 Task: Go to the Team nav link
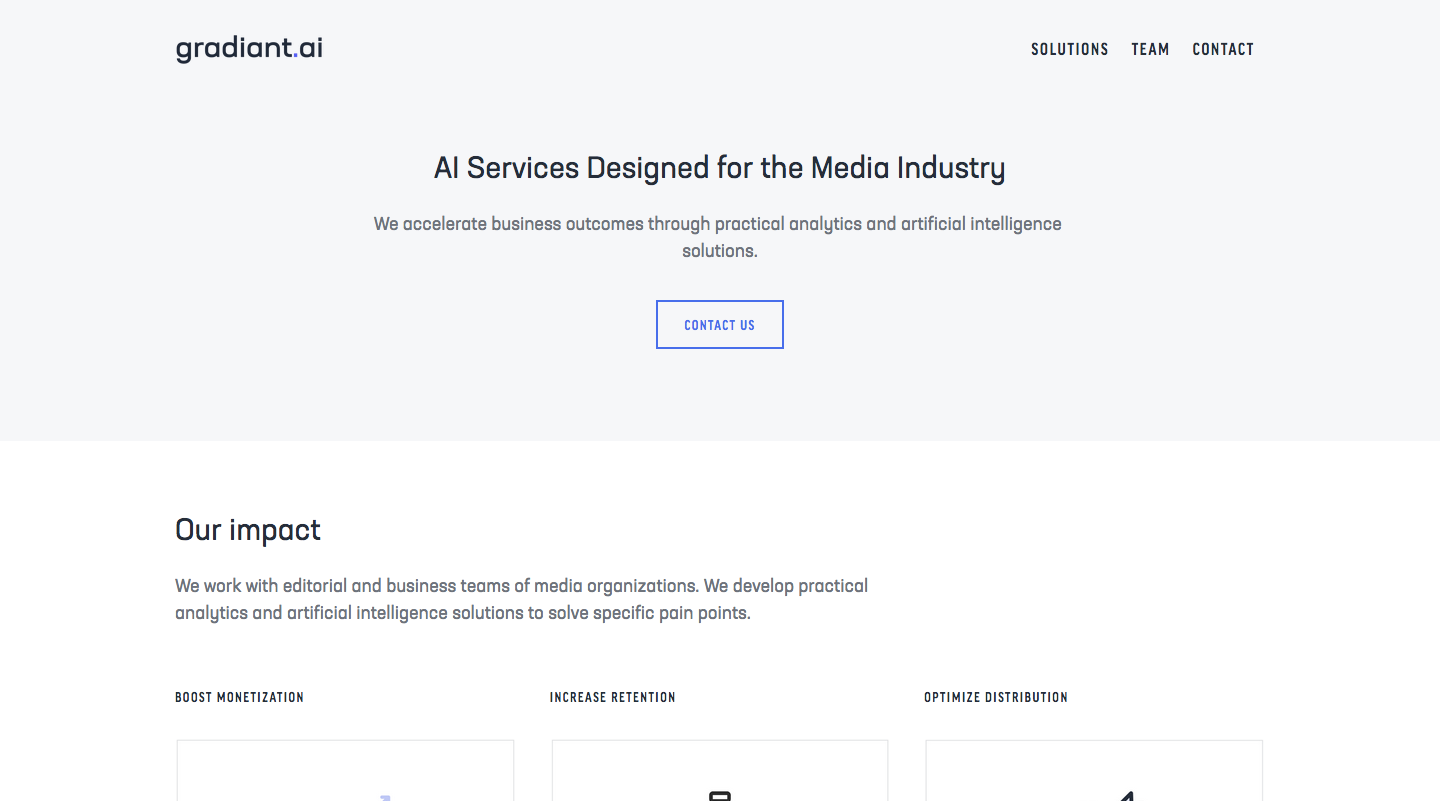tap(1150, 49)
